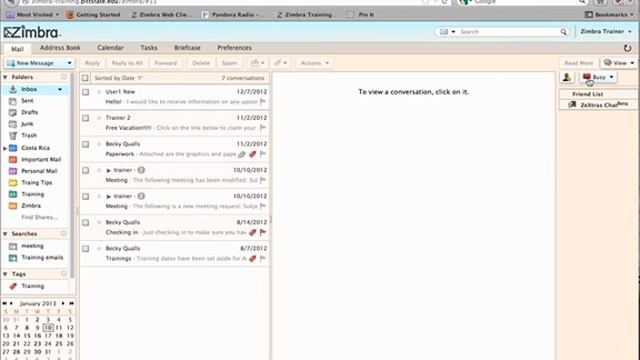Open the View dropdown

(x=619, y=63)
